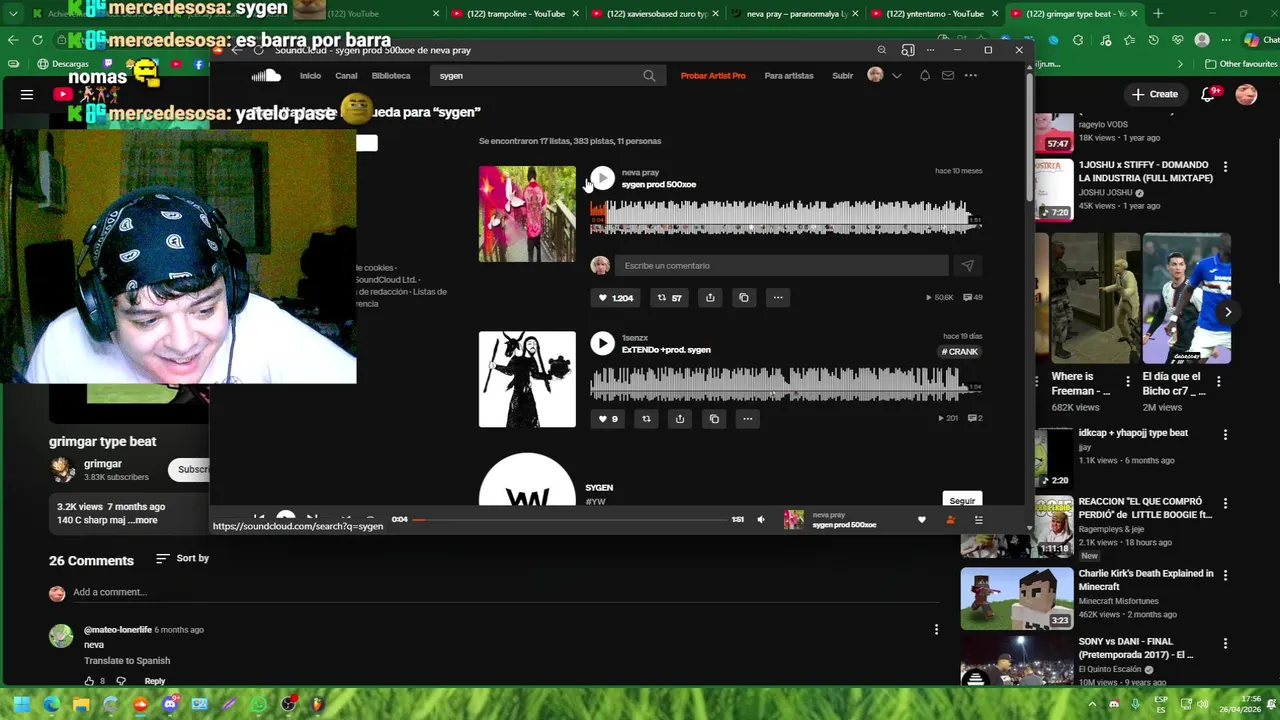Image resolution: width=1280 pixels, height=720 pixels.
Task: Click the YouTube Create button
Action: [x=1155, y=94]
